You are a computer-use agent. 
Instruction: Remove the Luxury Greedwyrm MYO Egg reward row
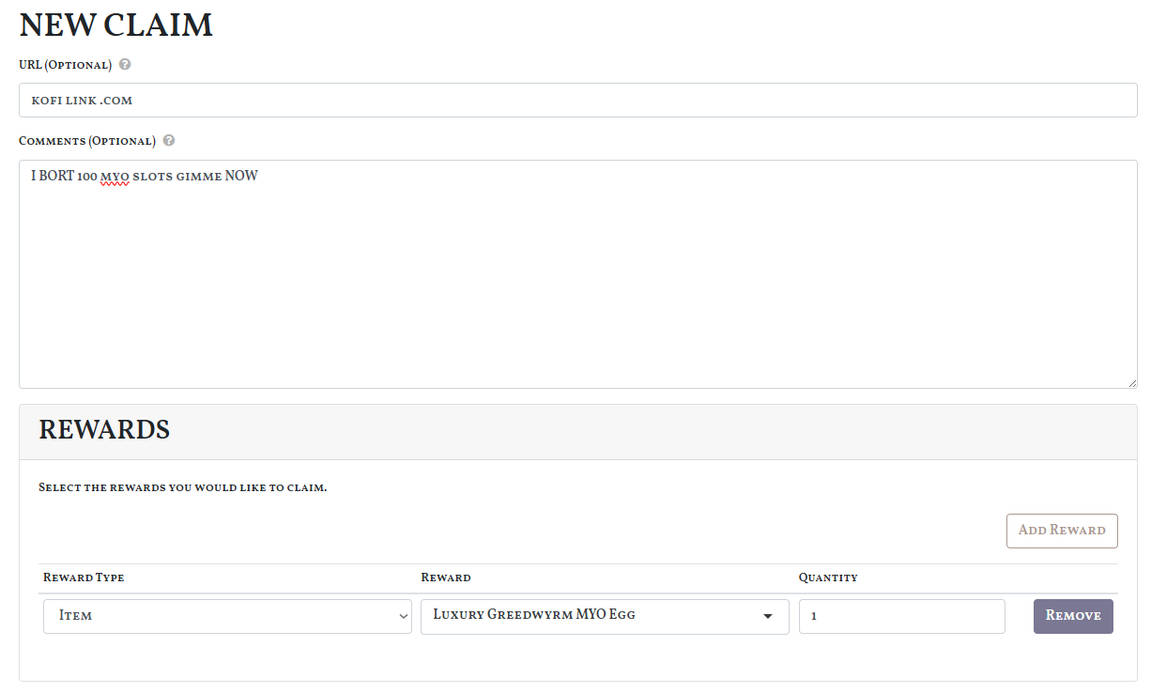(1072, 616)
